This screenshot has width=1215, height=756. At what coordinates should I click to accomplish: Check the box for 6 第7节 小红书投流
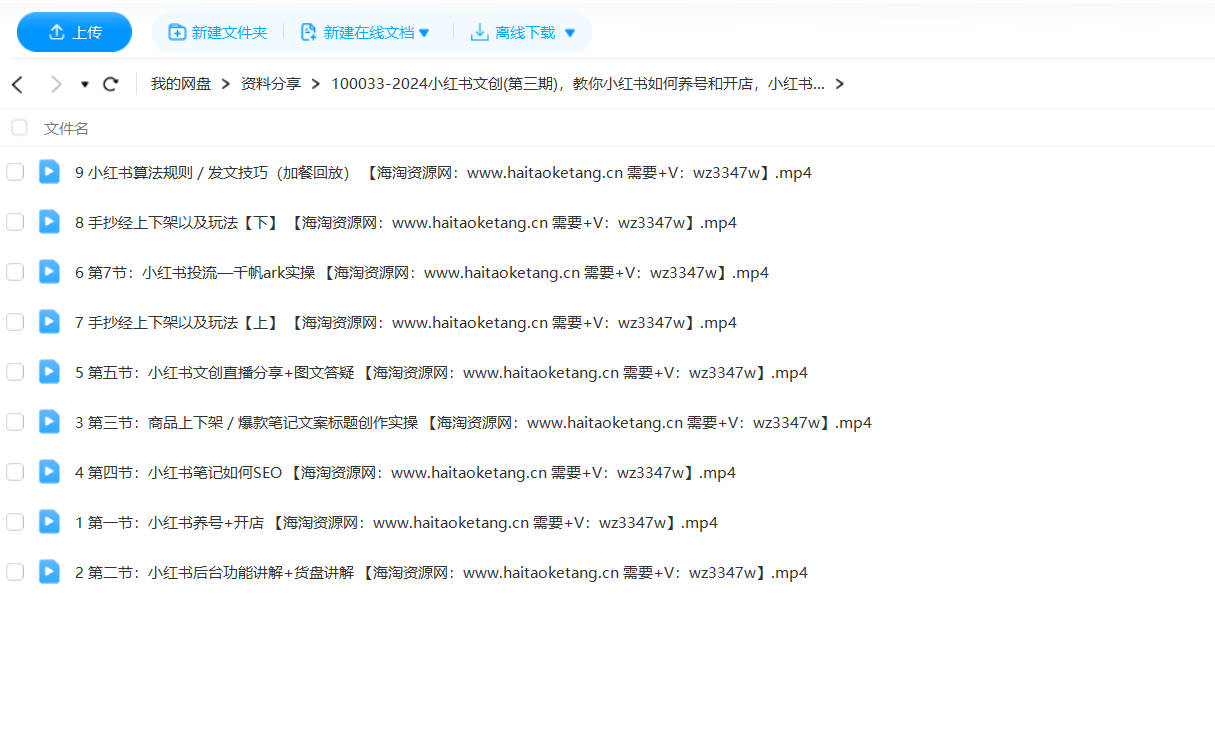click(x=15, y=272)
